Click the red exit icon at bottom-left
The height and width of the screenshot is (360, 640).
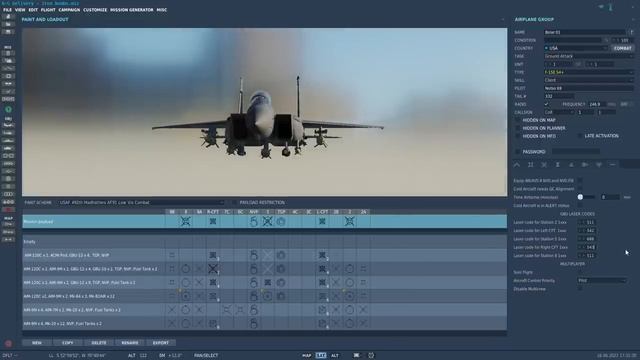pos(8,344)
